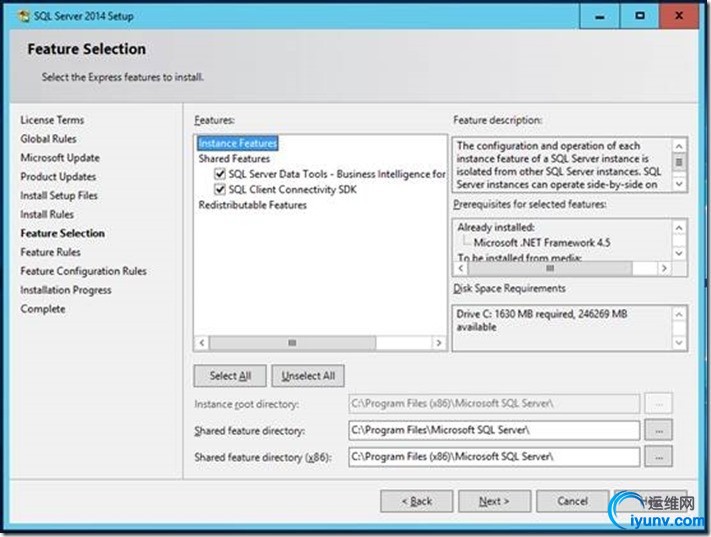The height and width of the screenshot is (537, 711).
Task: Click Drive C disk space text
Action: click(x=542, y=320)
